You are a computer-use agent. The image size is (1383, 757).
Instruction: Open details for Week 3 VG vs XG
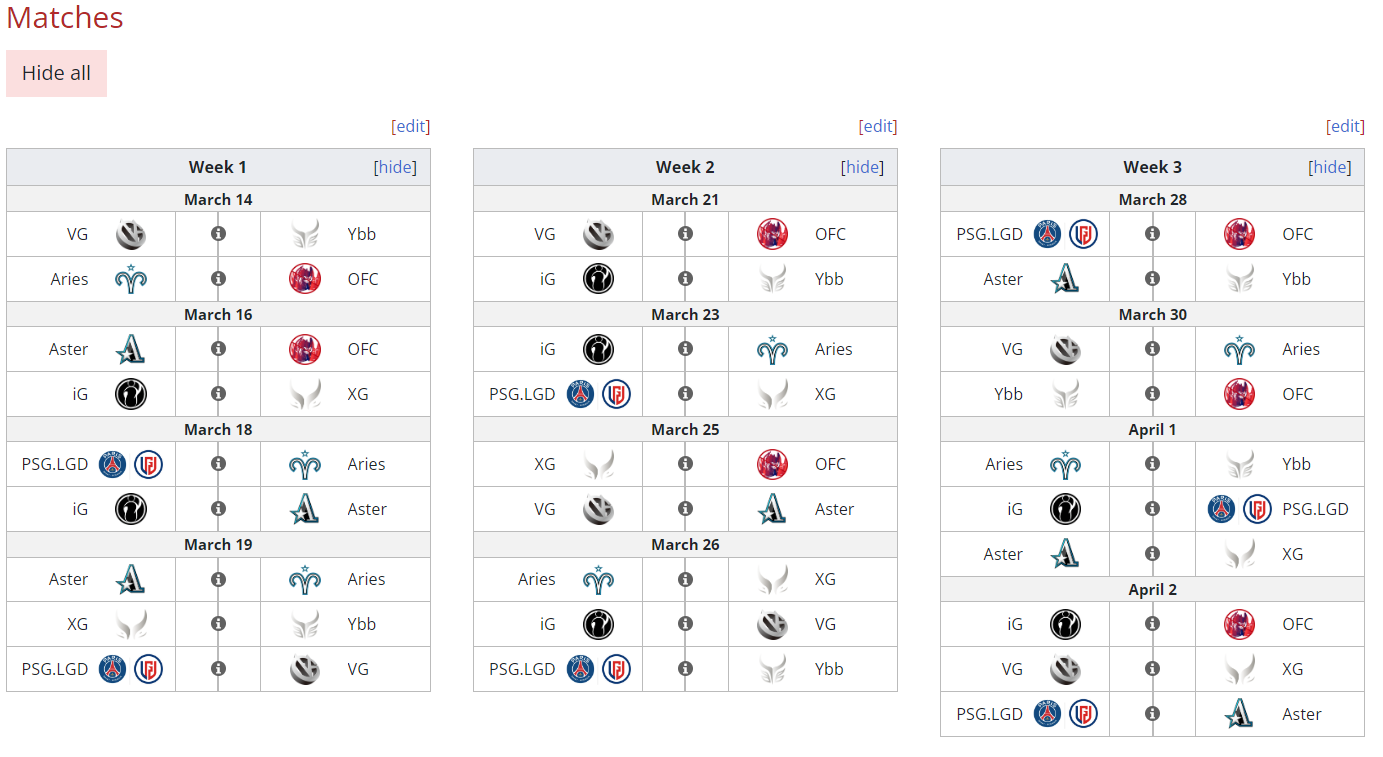pyautogui.click(x=1152, y=669)
